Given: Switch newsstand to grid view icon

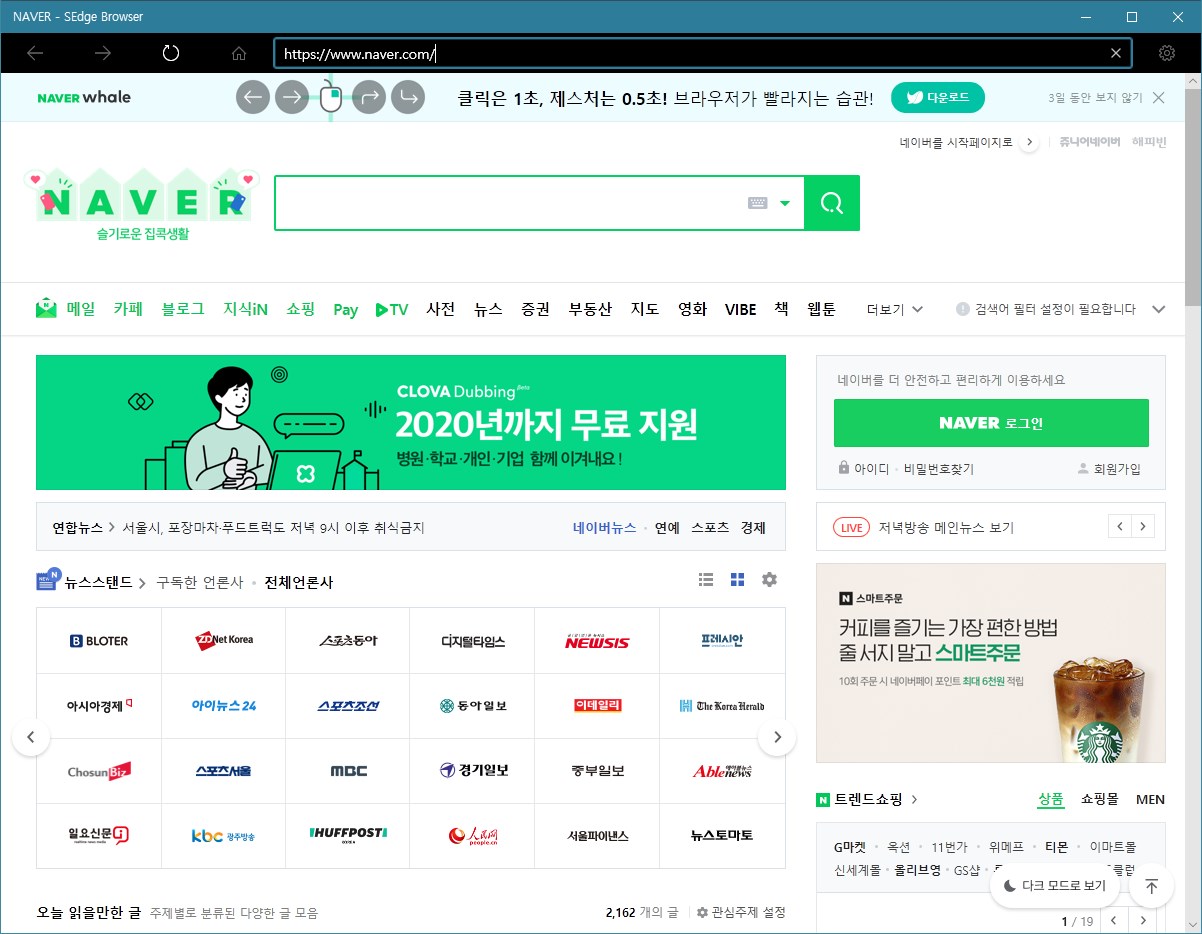Looking at the screenshot, I should 738,579.
